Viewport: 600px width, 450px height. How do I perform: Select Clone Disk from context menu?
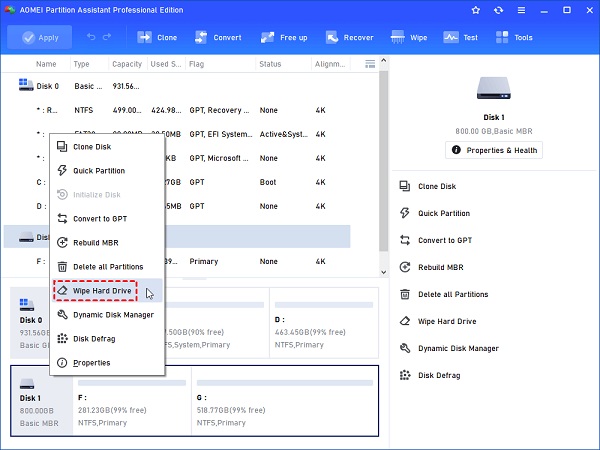pos(92,147)
